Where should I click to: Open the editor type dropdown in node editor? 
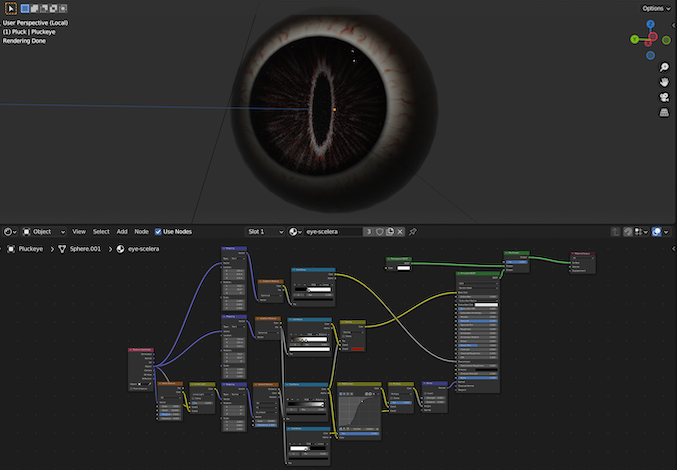pos(10,231)
